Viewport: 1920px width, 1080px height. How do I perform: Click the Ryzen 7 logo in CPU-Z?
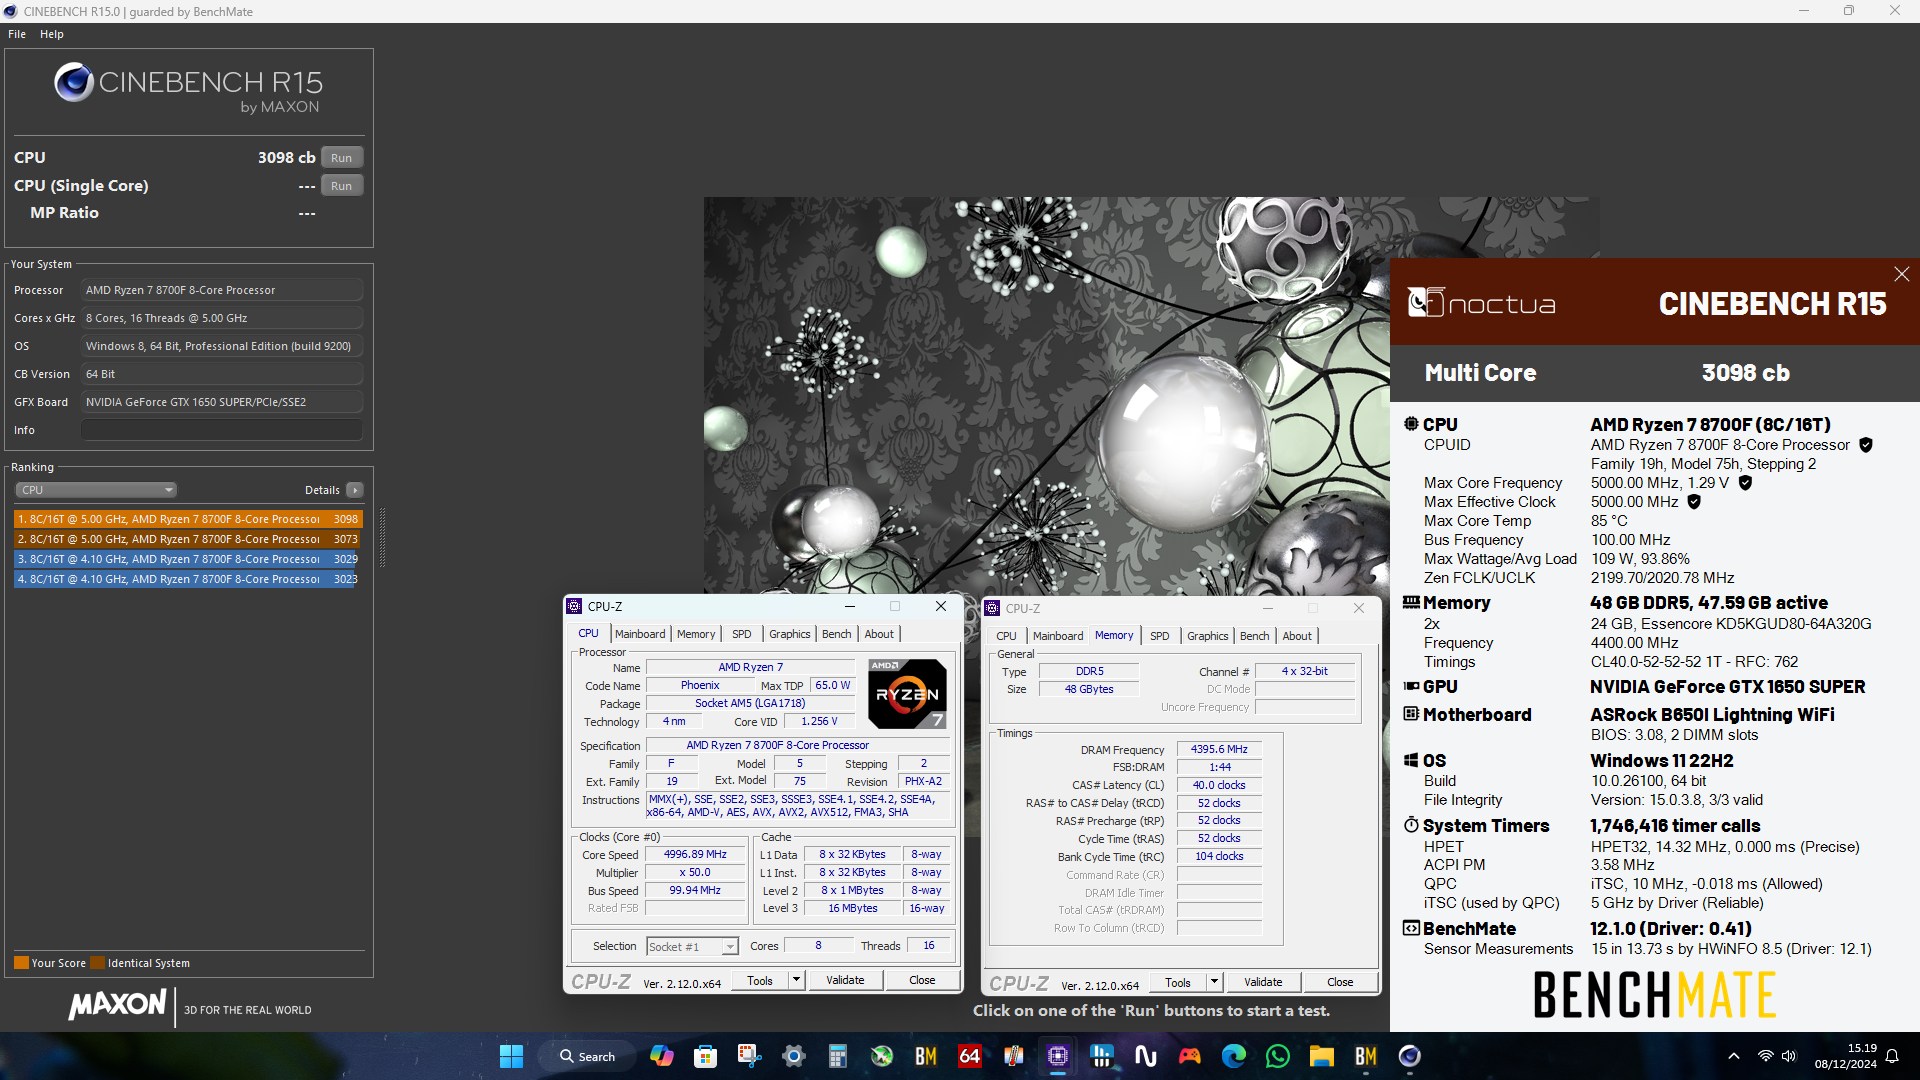click(x=907, y=693)
